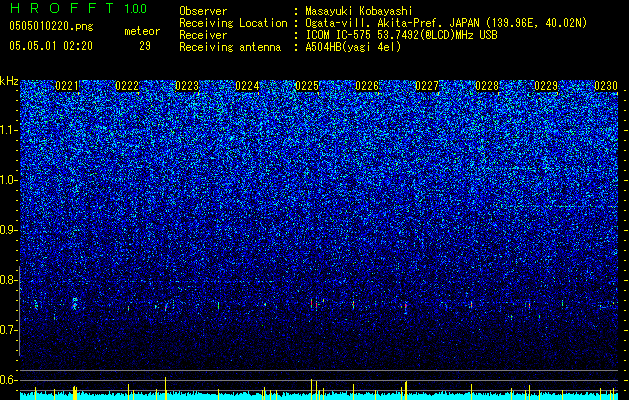
Task: Select the 0226 time marker
Action: [367, 86]
